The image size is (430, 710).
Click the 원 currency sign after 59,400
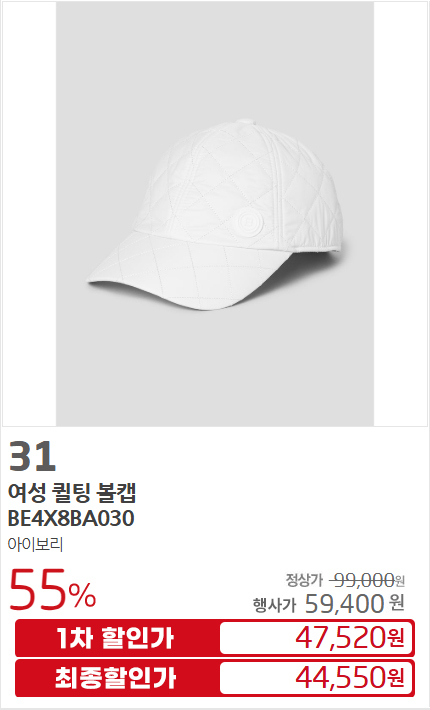[x=397, y=603]
